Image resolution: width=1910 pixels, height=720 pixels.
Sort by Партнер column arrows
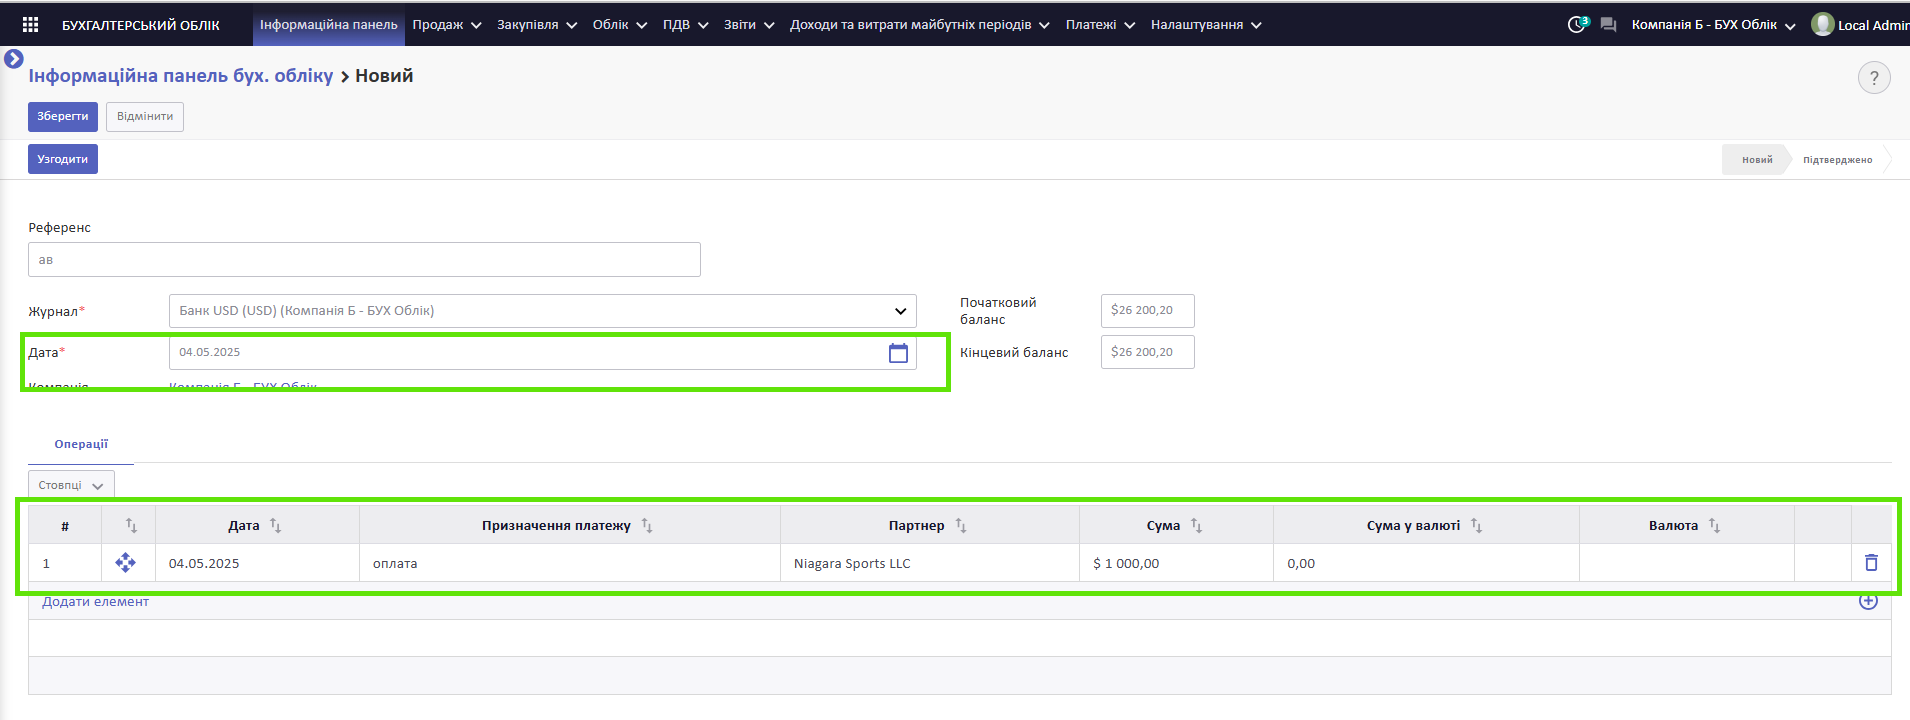tap(960, 525)
